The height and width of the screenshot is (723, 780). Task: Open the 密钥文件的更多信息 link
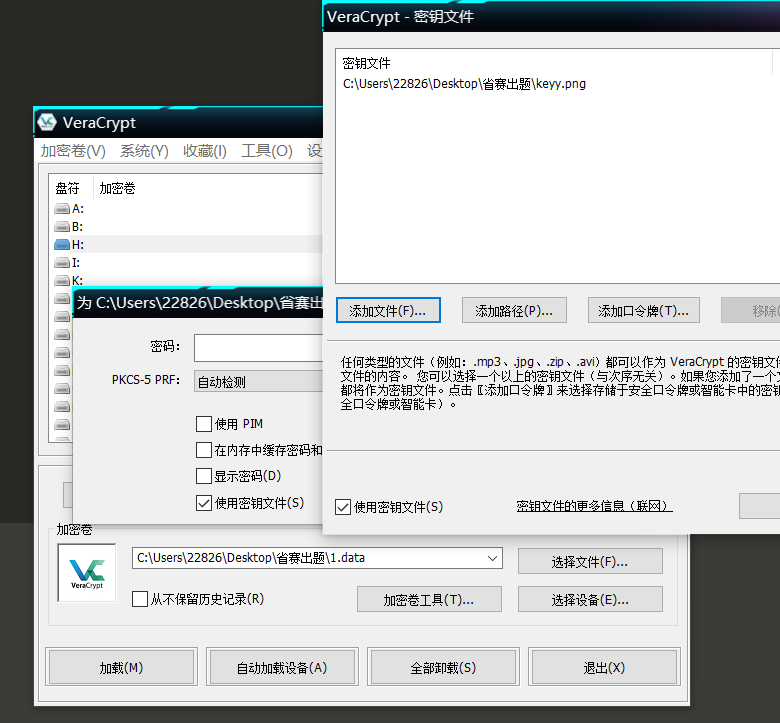point(594,507)
